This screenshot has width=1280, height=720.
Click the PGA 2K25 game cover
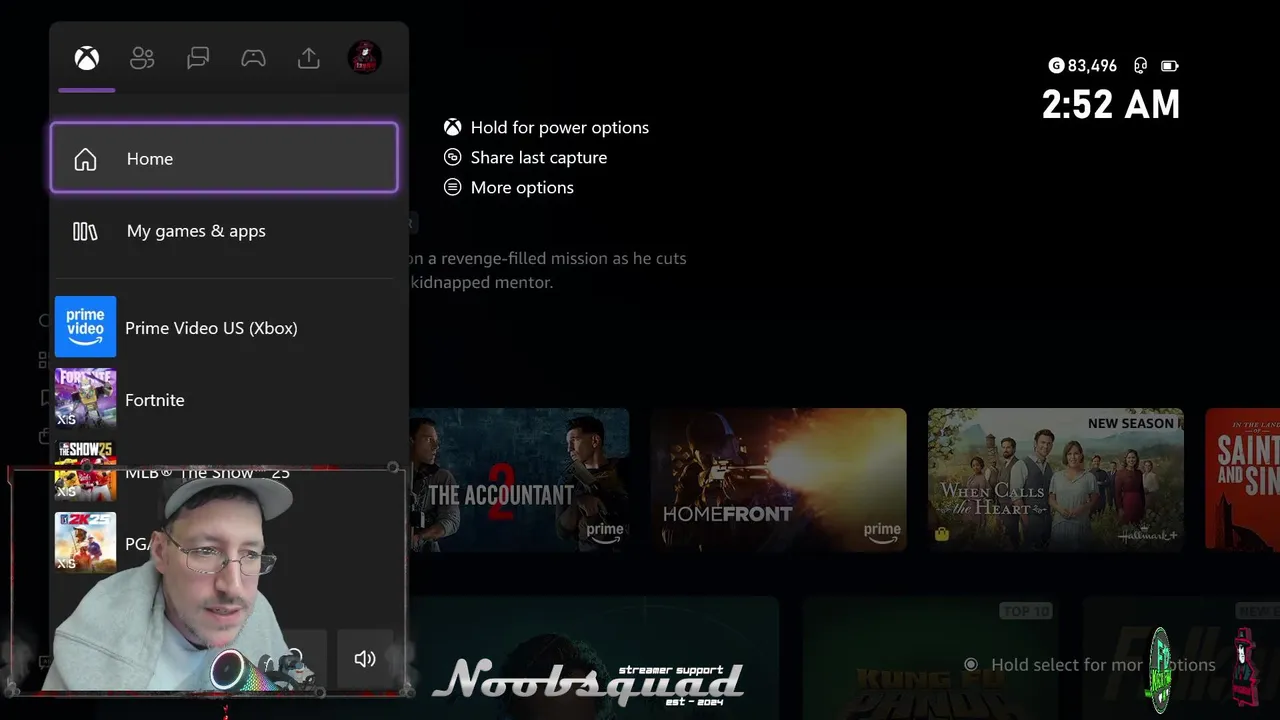[x=85, y=542]
